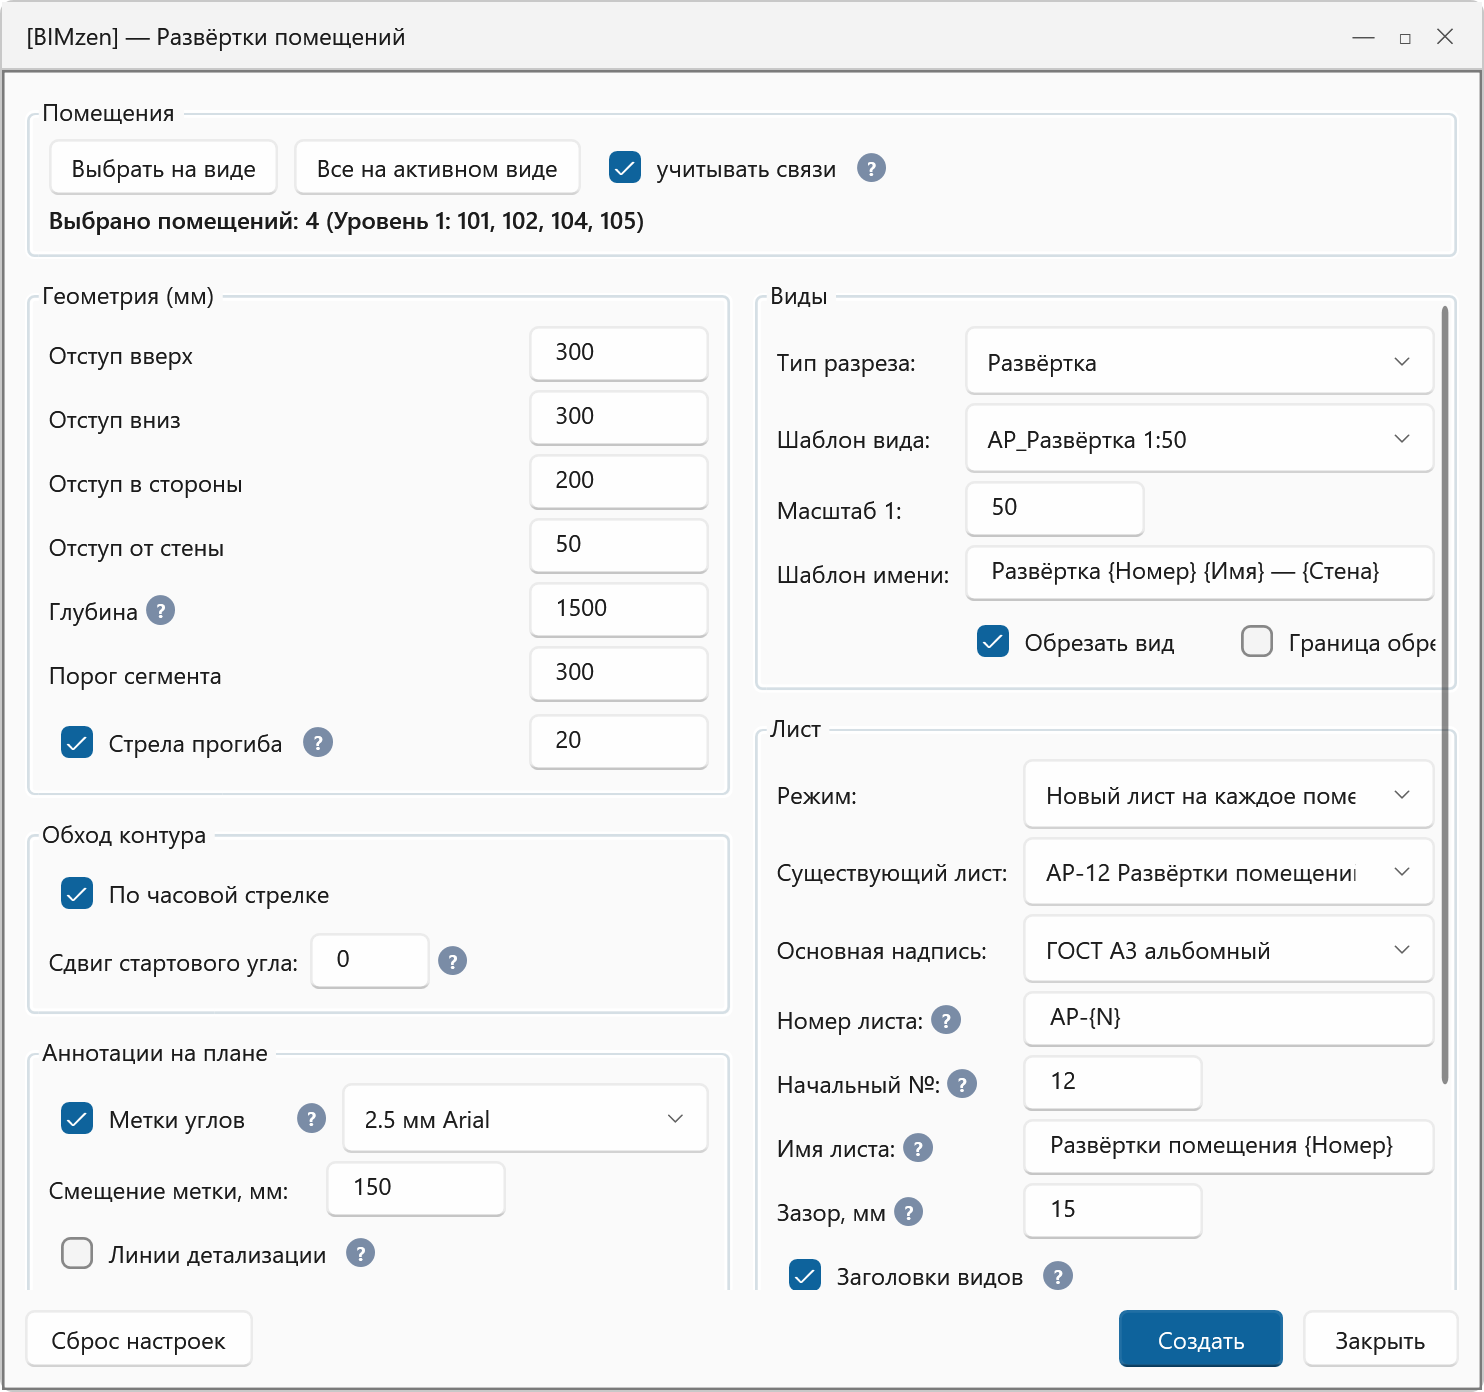Click Все на активном виде button
This screenshot has height=1392, width=1484.
(x=437, y=168)
